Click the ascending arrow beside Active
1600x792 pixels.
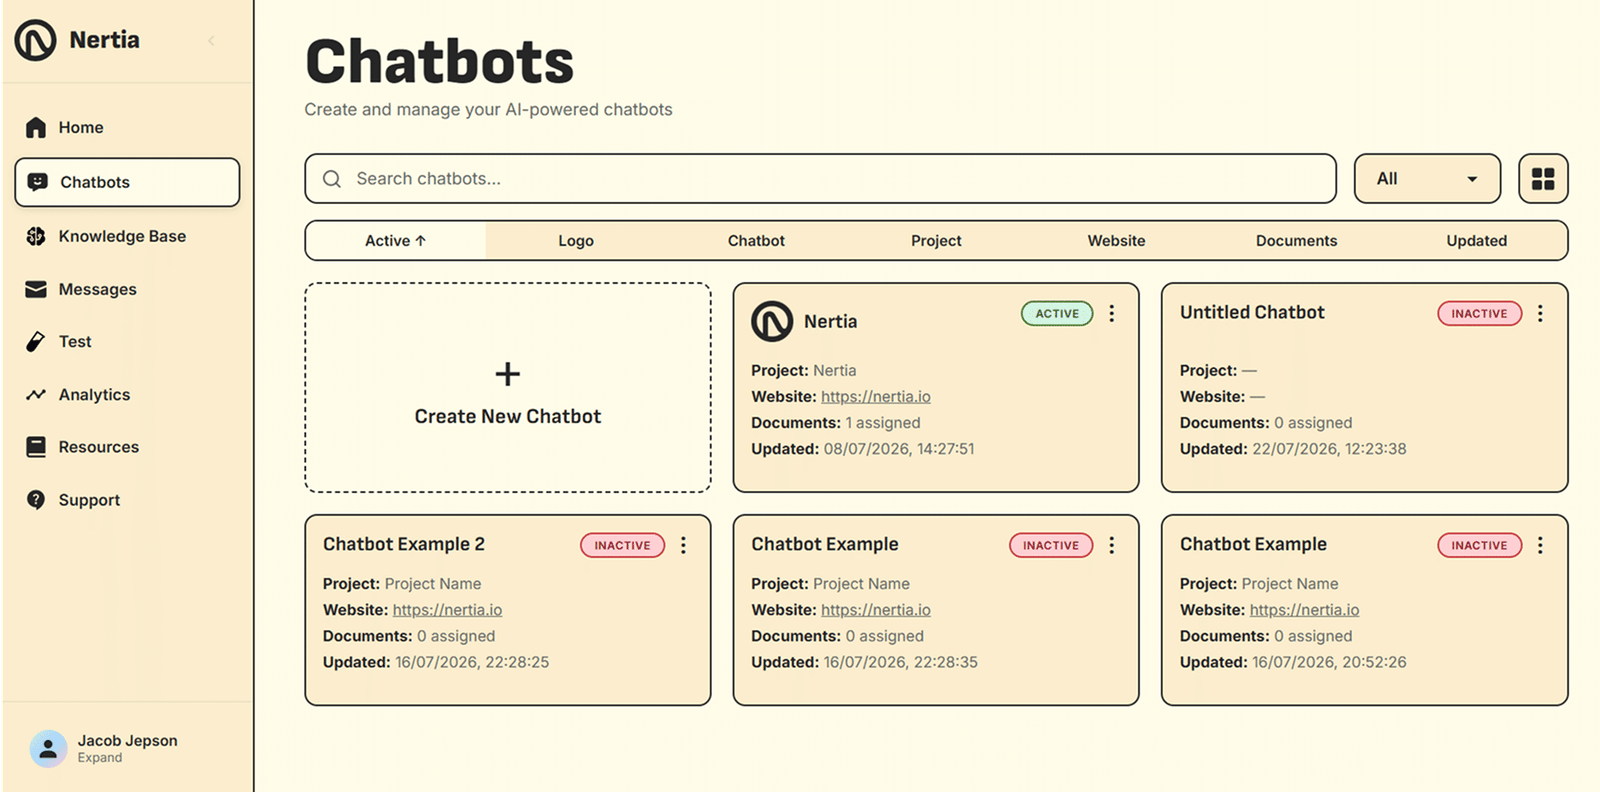tap(421, 241)
